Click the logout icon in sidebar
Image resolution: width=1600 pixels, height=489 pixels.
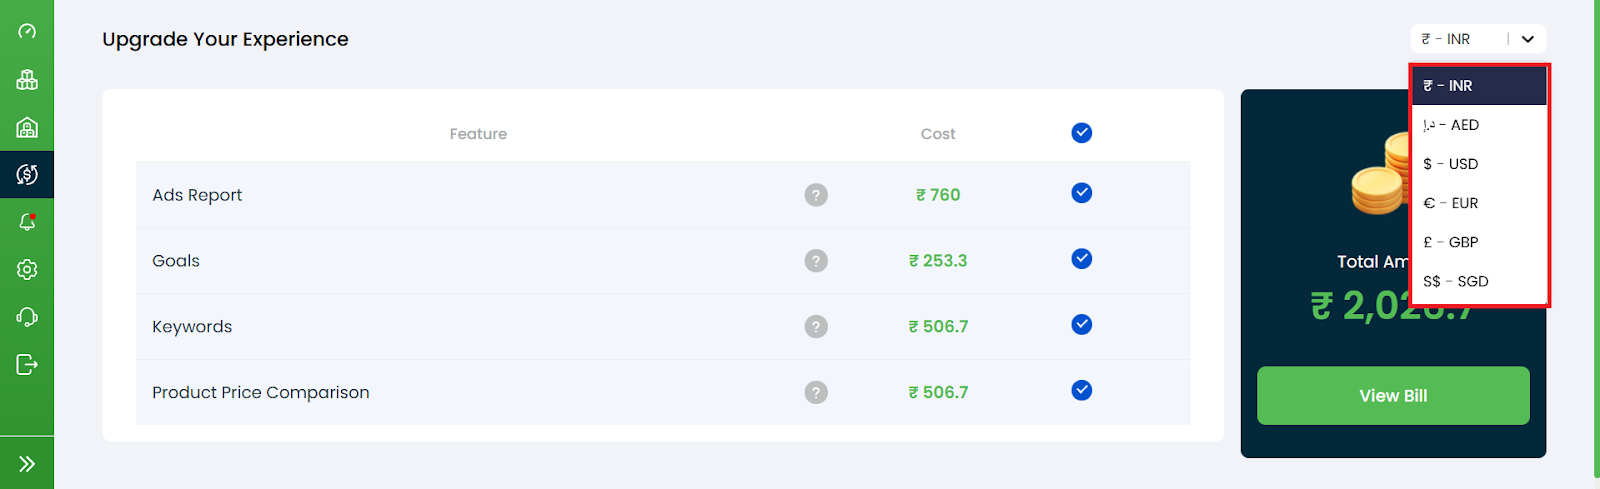tap(27, 364)
